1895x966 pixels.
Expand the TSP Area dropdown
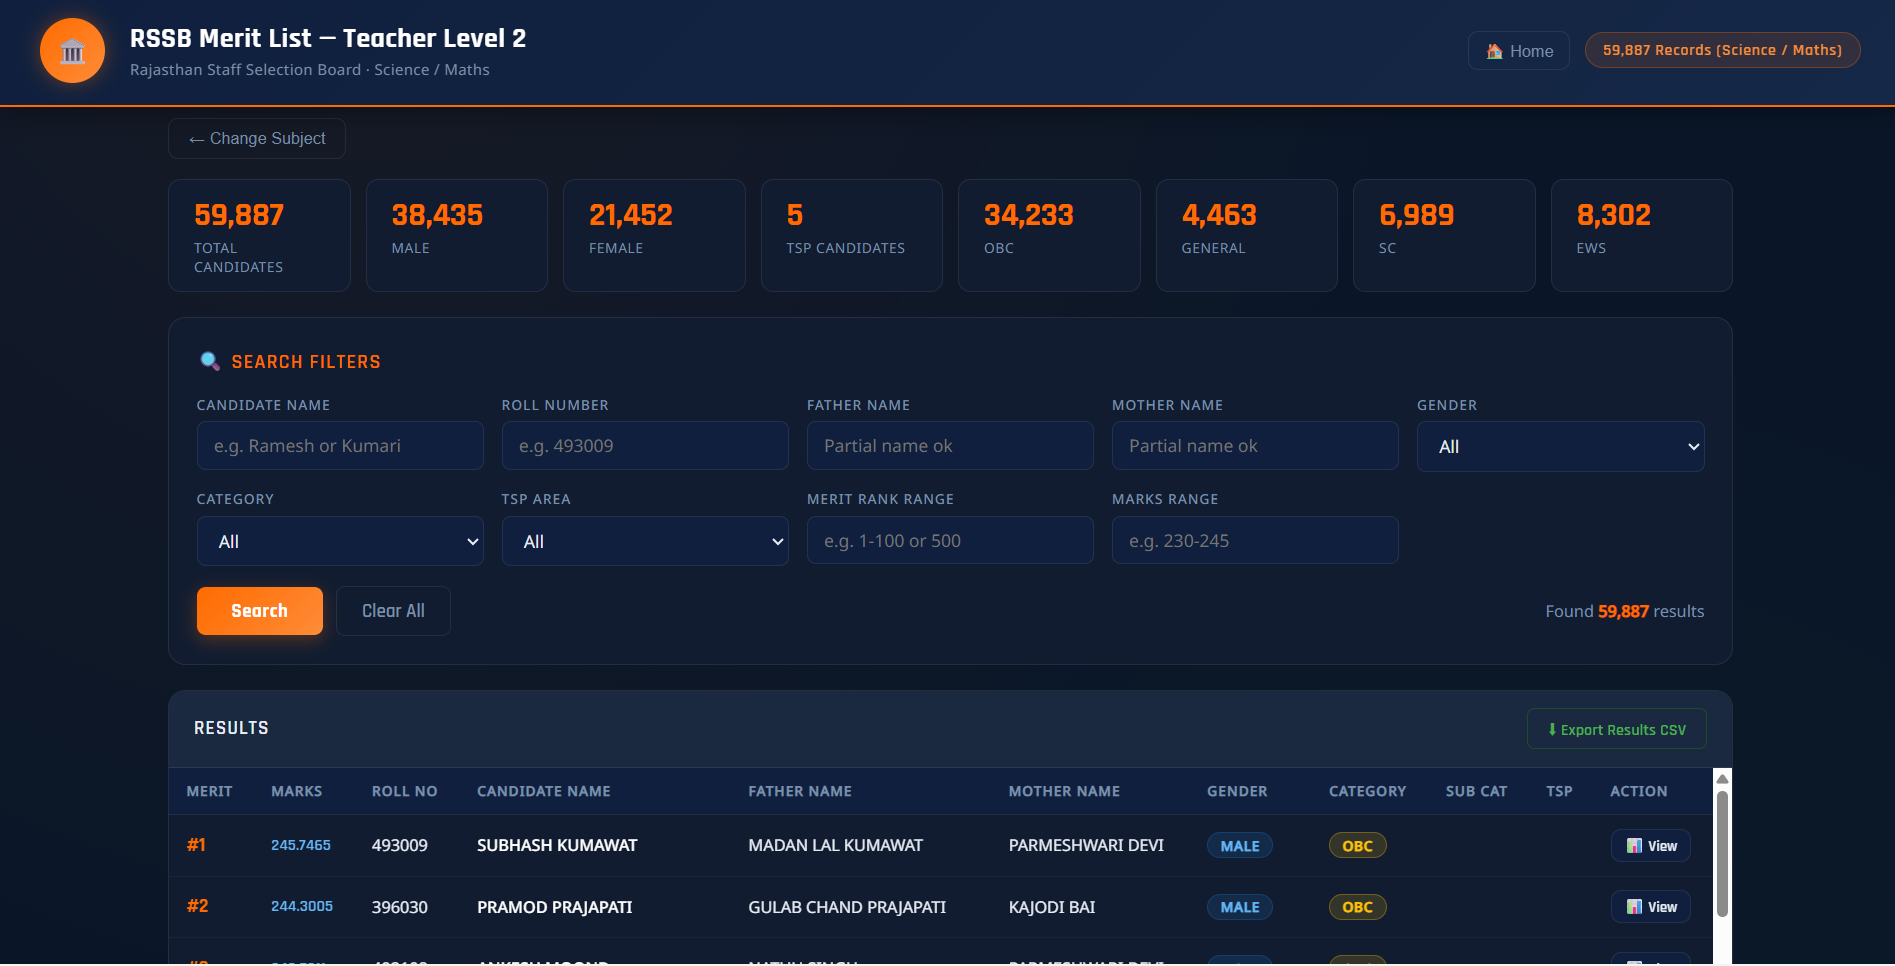click(x=645, y=541)
